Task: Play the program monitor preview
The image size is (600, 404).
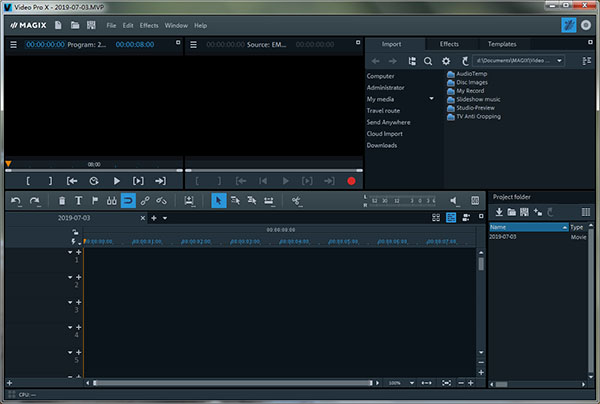Action: pos(116,181)
